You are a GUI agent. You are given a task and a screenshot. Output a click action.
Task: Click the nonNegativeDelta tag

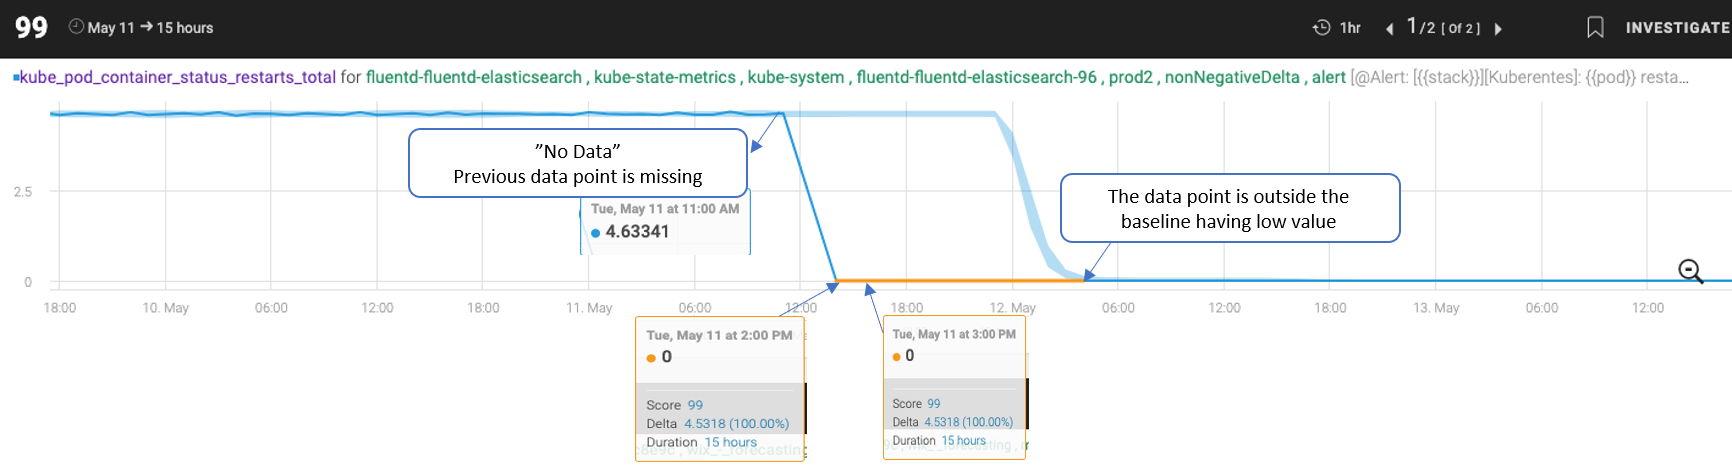pos(1232,77)
